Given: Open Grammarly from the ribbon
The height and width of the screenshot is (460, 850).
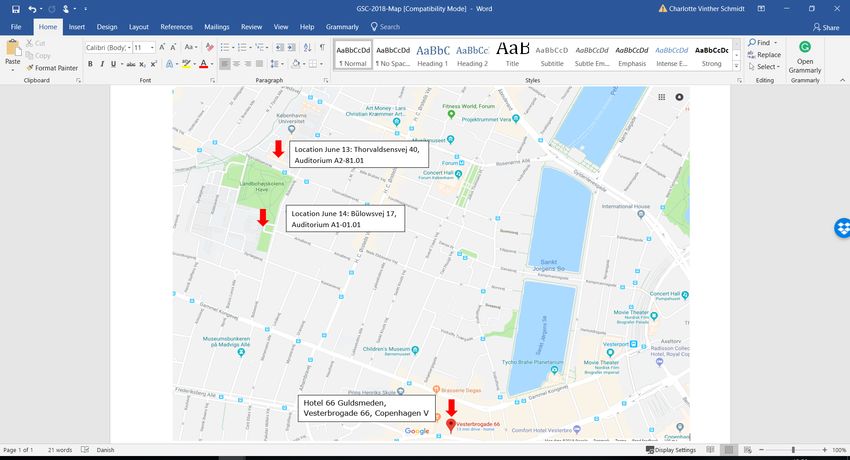Looking at the screenshot, I should tap(804, 57).
